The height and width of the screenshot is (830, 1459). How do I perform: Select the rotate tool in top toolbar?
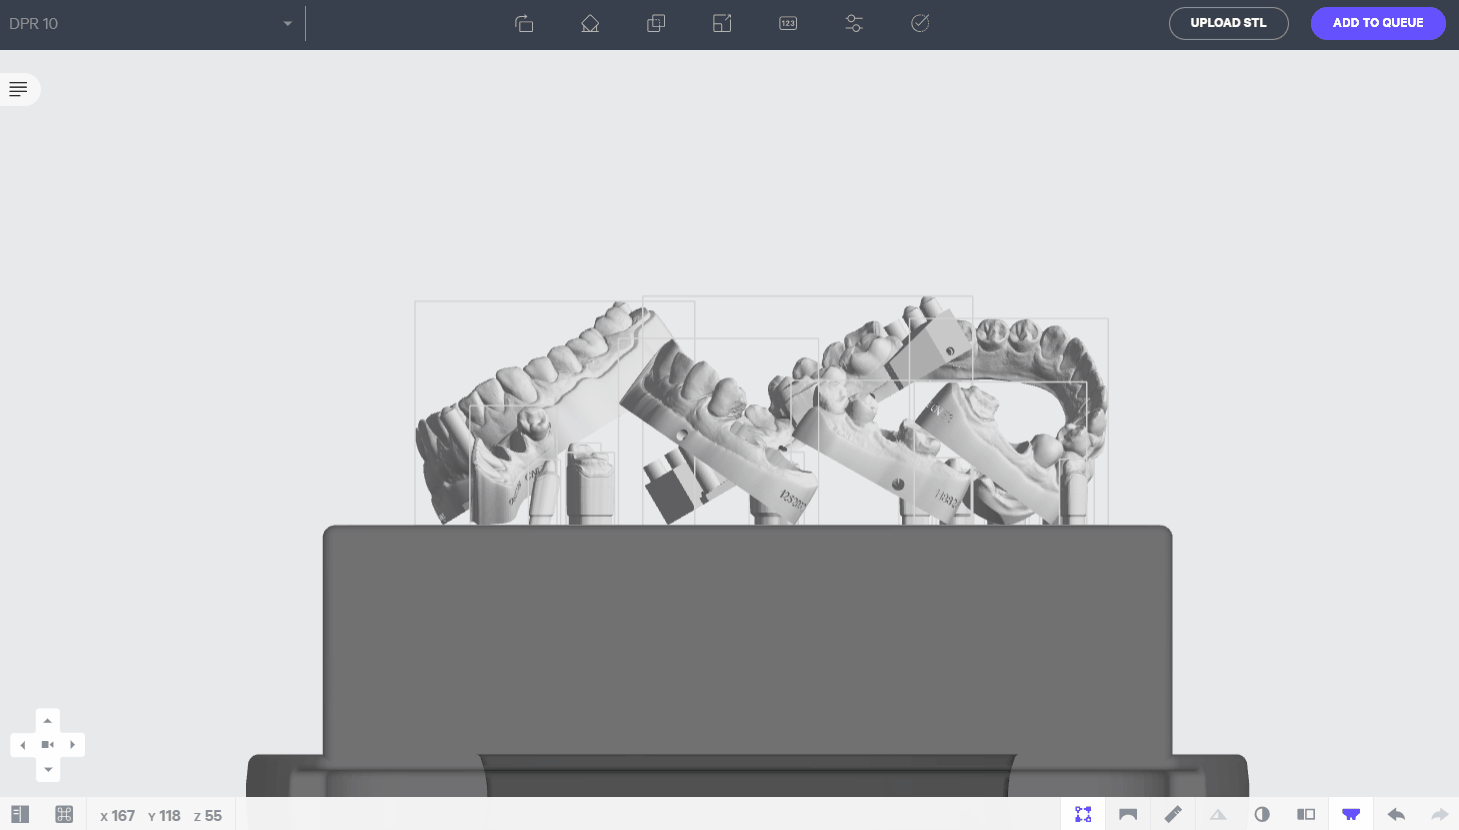pos(524,23)
